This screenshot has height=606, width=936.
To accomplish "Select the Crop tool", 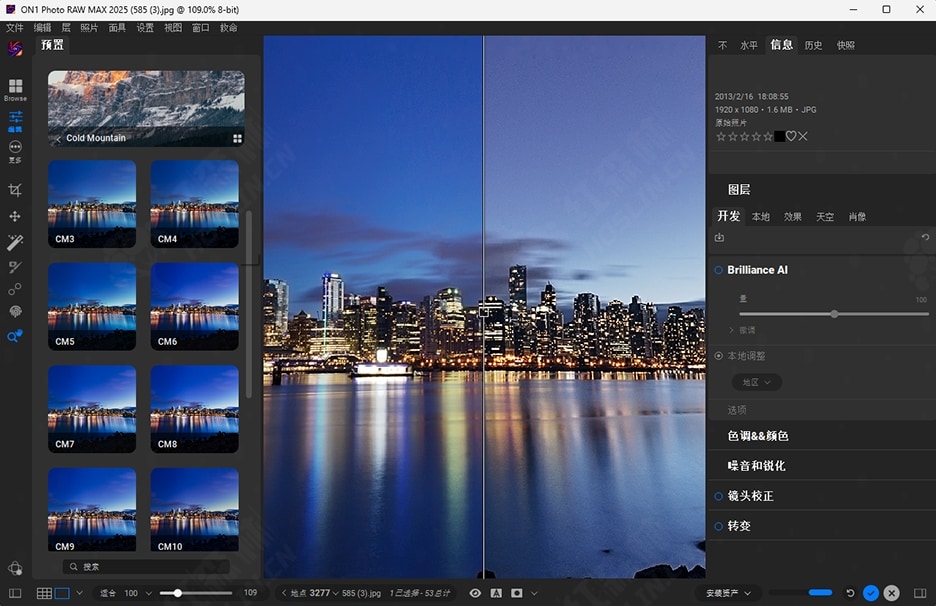I will click(15, 190).
